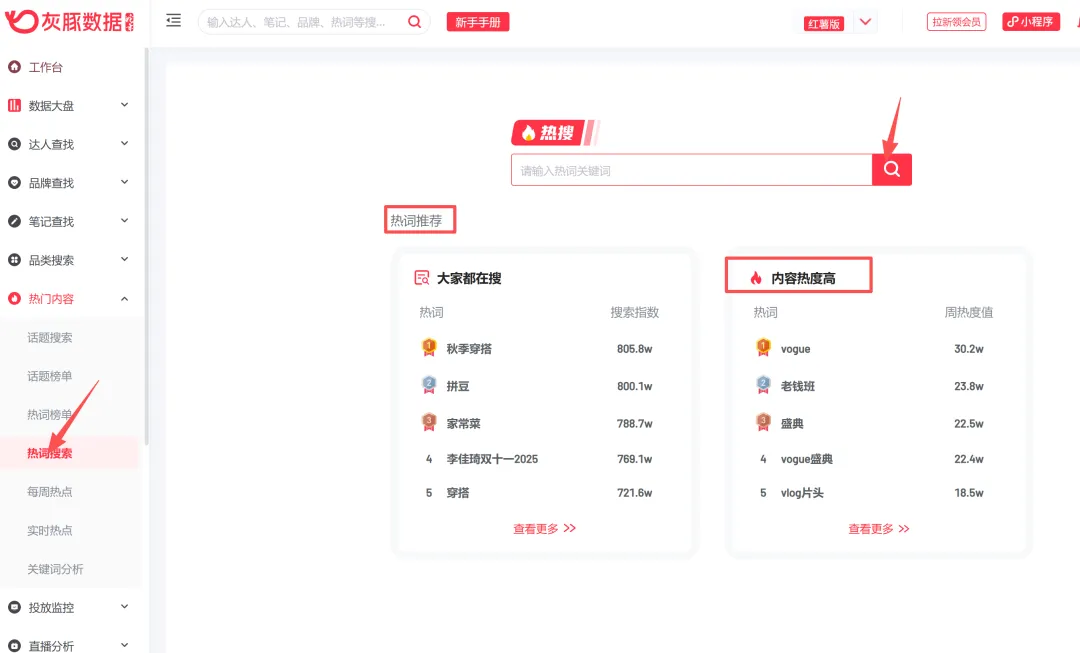The image size is (1080, 653).
Task: Click the 灰豚数据 logo
Action: tap(68, 21)
